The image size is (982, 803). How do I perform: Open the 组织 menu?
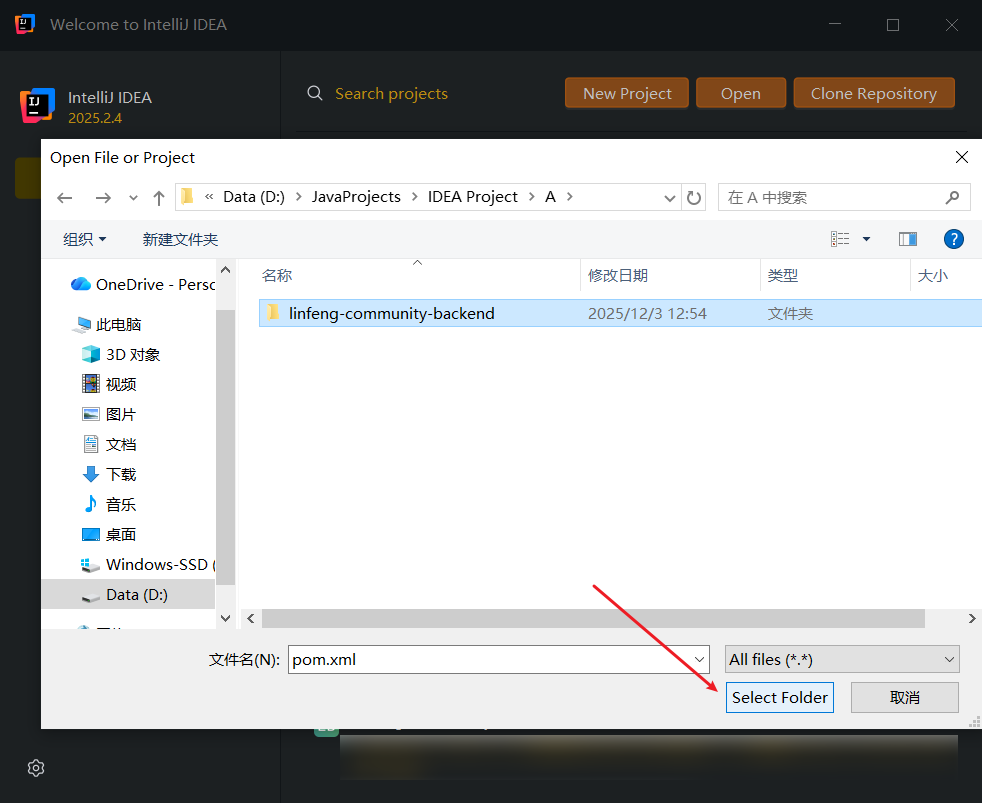click(85, 239)
